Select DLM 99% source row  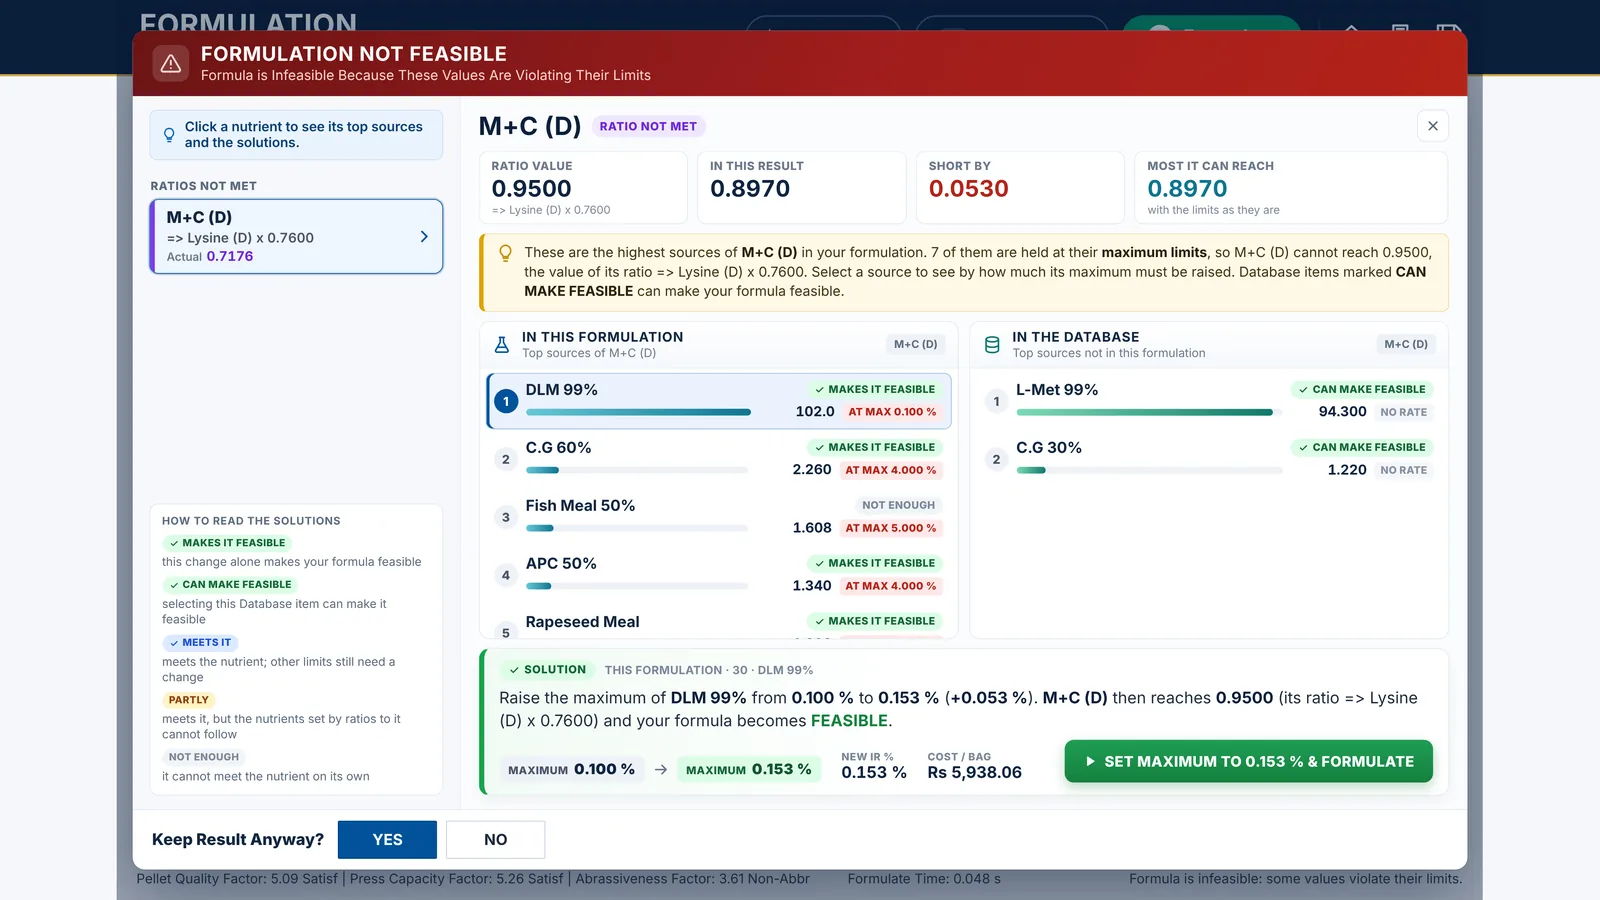coord(718,401)
